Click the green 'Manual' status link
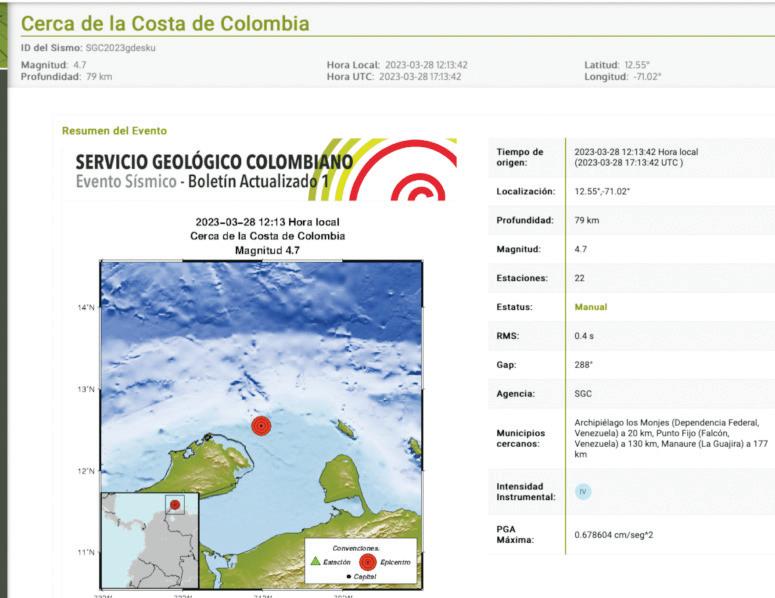 591,307
